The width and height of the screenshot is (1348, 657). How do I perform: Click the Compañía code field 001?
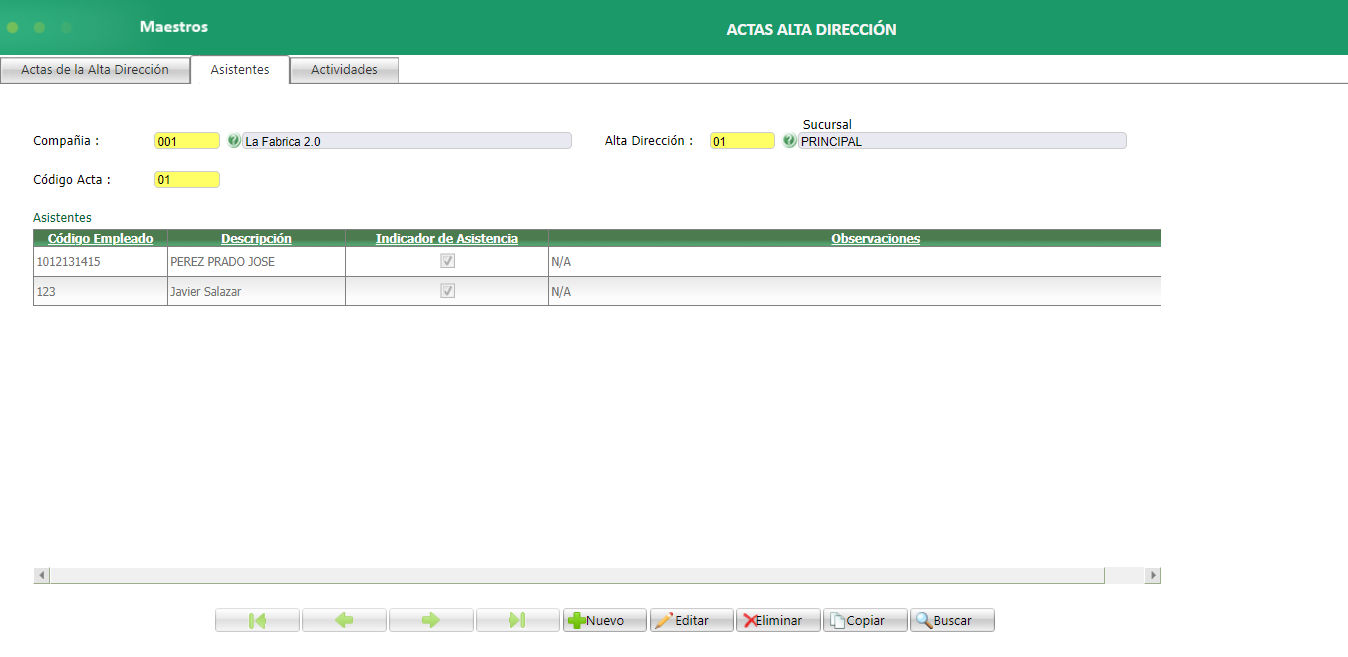point(187,141)
